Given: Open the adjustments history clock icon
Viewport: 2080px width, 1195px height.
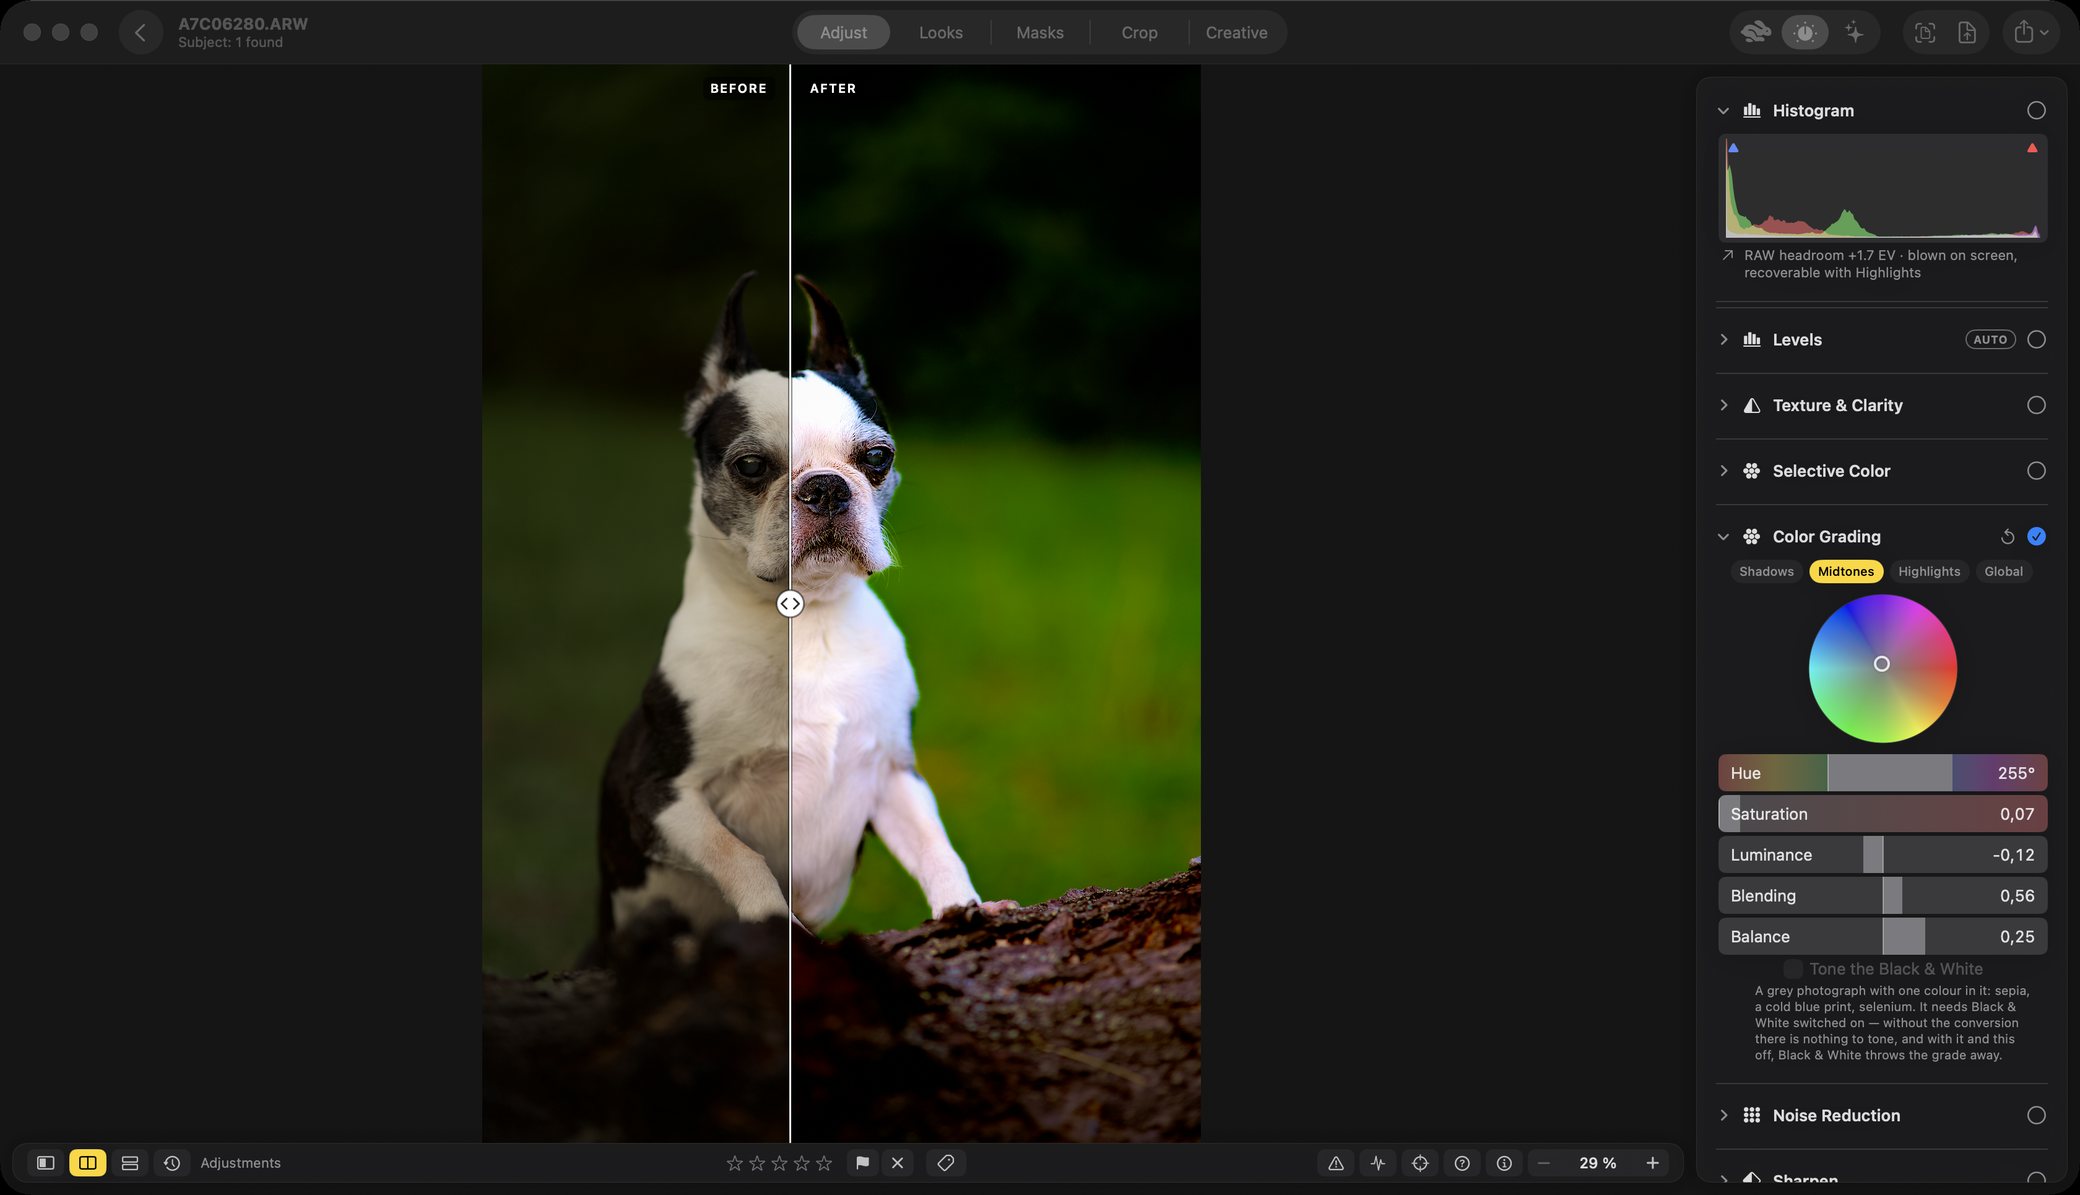Looking at the screenshot, I should [x=172, y=1163].
